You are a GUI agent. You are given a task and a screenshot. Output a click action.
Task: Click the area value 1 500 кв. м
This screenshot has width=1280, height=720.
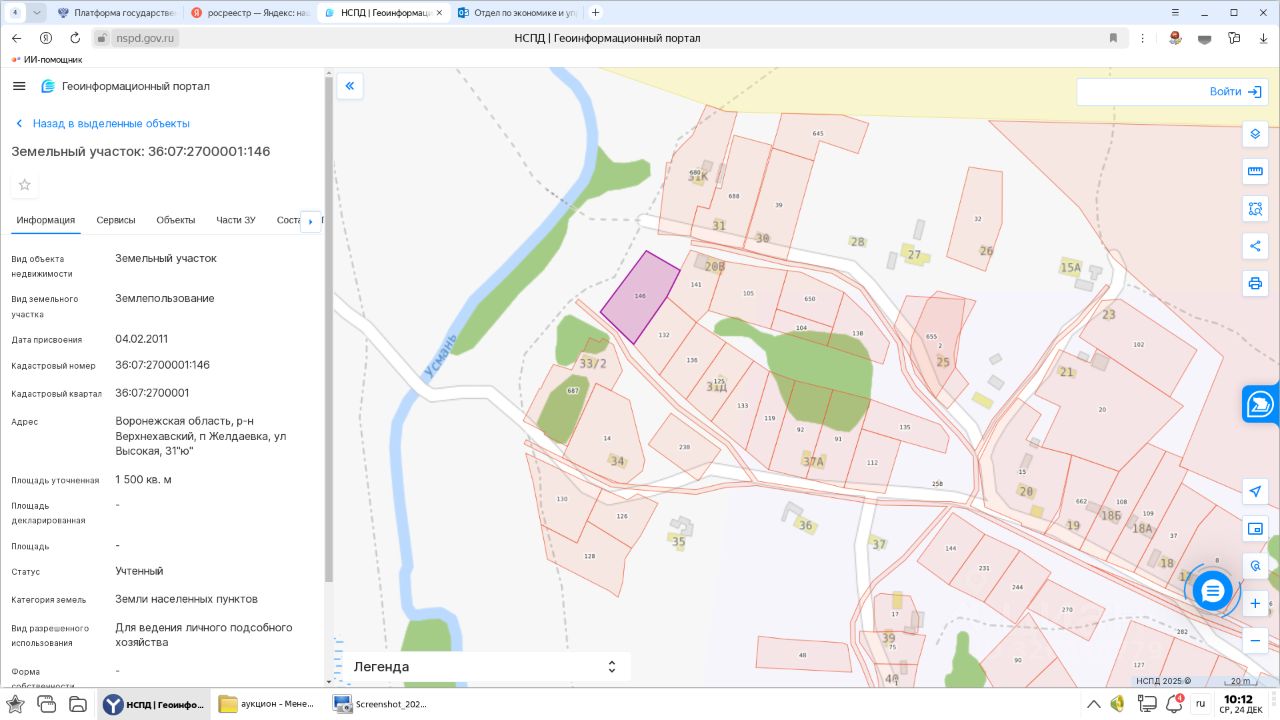tap(143, 479)
